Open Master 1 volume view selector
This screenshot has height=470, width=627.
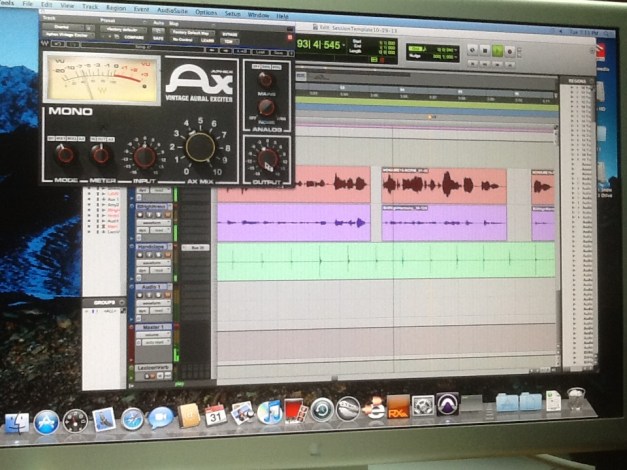click(x=154, y=334)
